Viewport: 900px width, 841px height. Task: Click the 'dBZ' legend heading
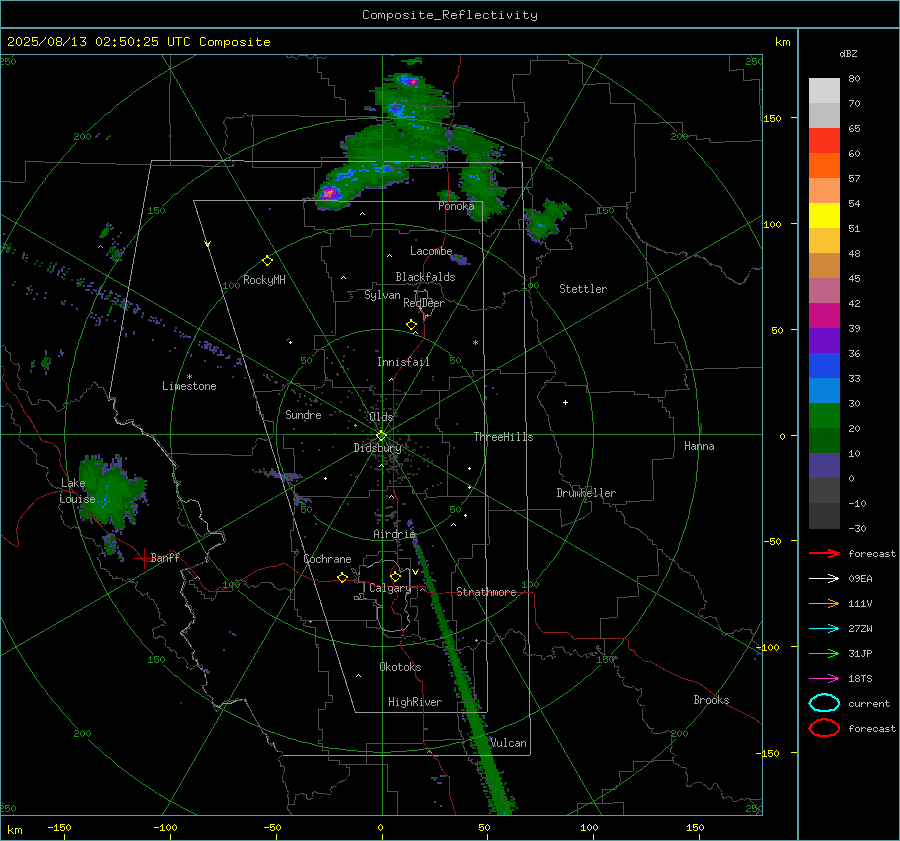point(848,53)
